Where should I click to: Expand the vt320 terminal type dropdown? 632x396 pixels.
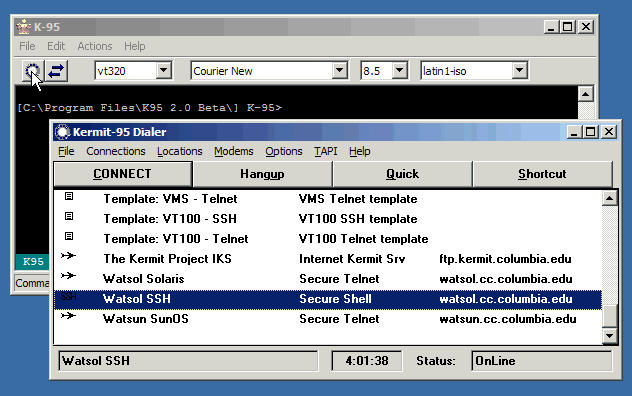(163, 71)
